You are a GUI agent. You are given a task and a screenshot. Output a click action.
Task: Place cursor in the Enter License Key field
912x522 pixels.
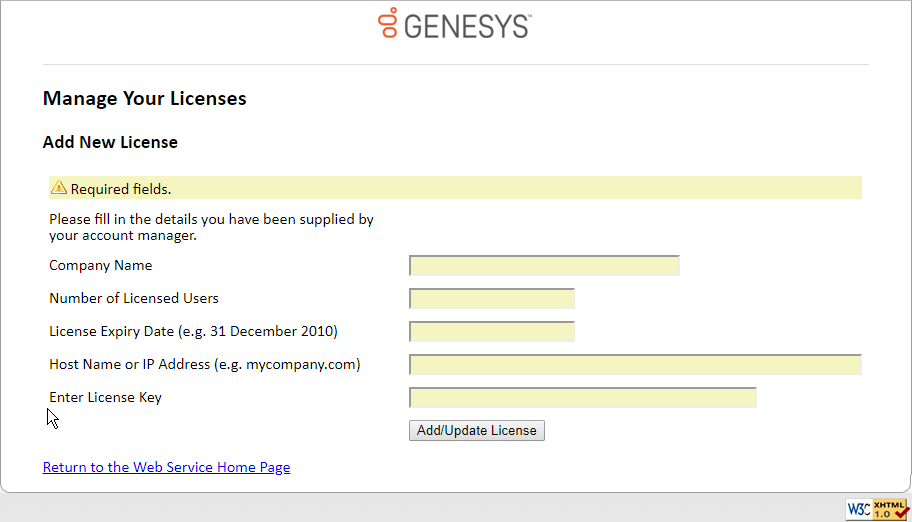pyautogui.click(x=583, y=397)
